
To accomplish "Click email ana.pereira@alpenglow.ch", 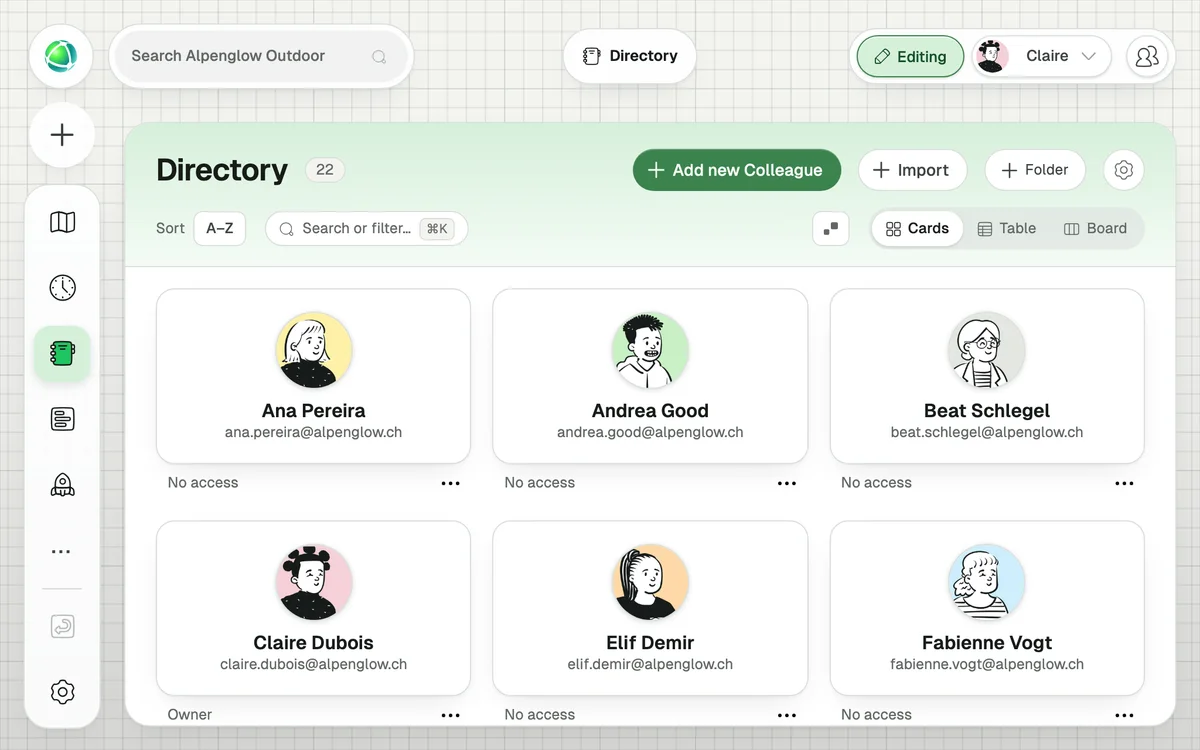I will [313, 432].
